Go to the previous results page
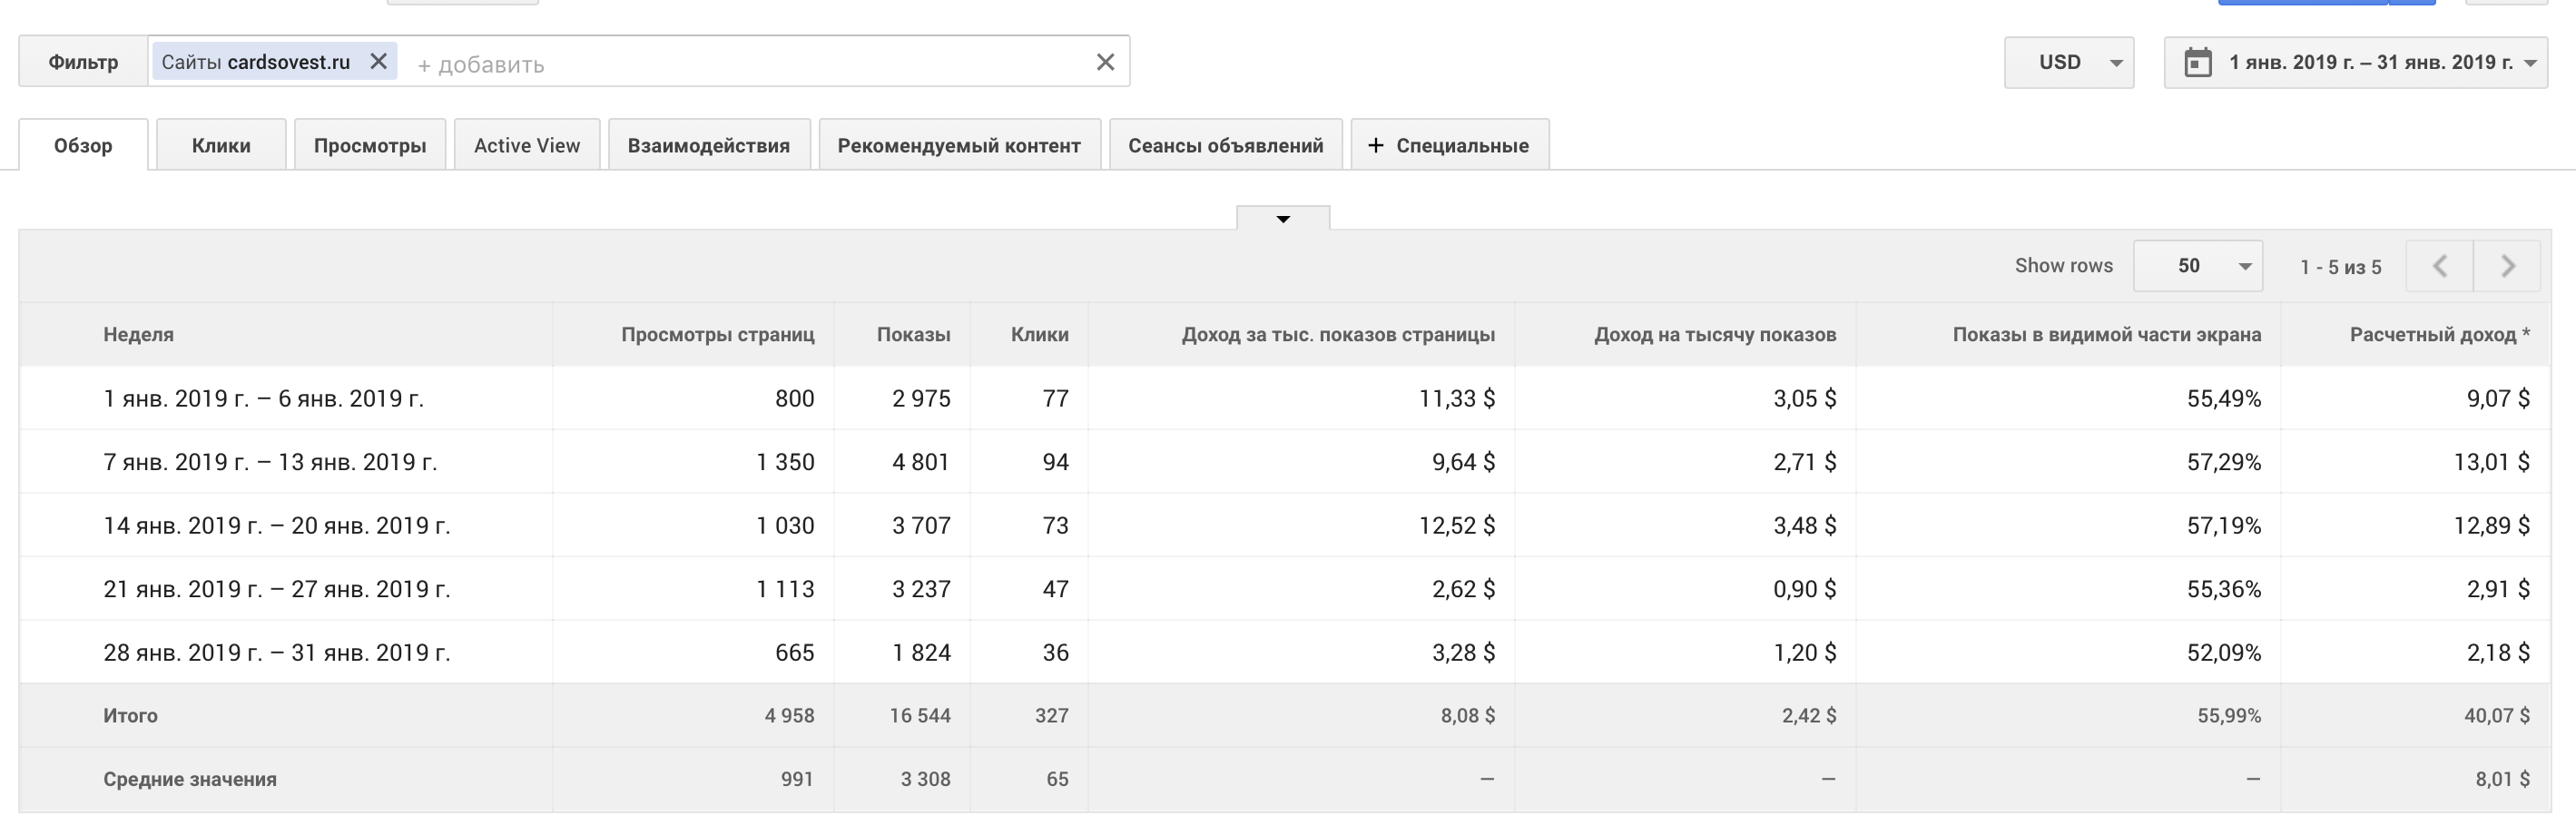The image size is (2576, 835). point(2439,266)
